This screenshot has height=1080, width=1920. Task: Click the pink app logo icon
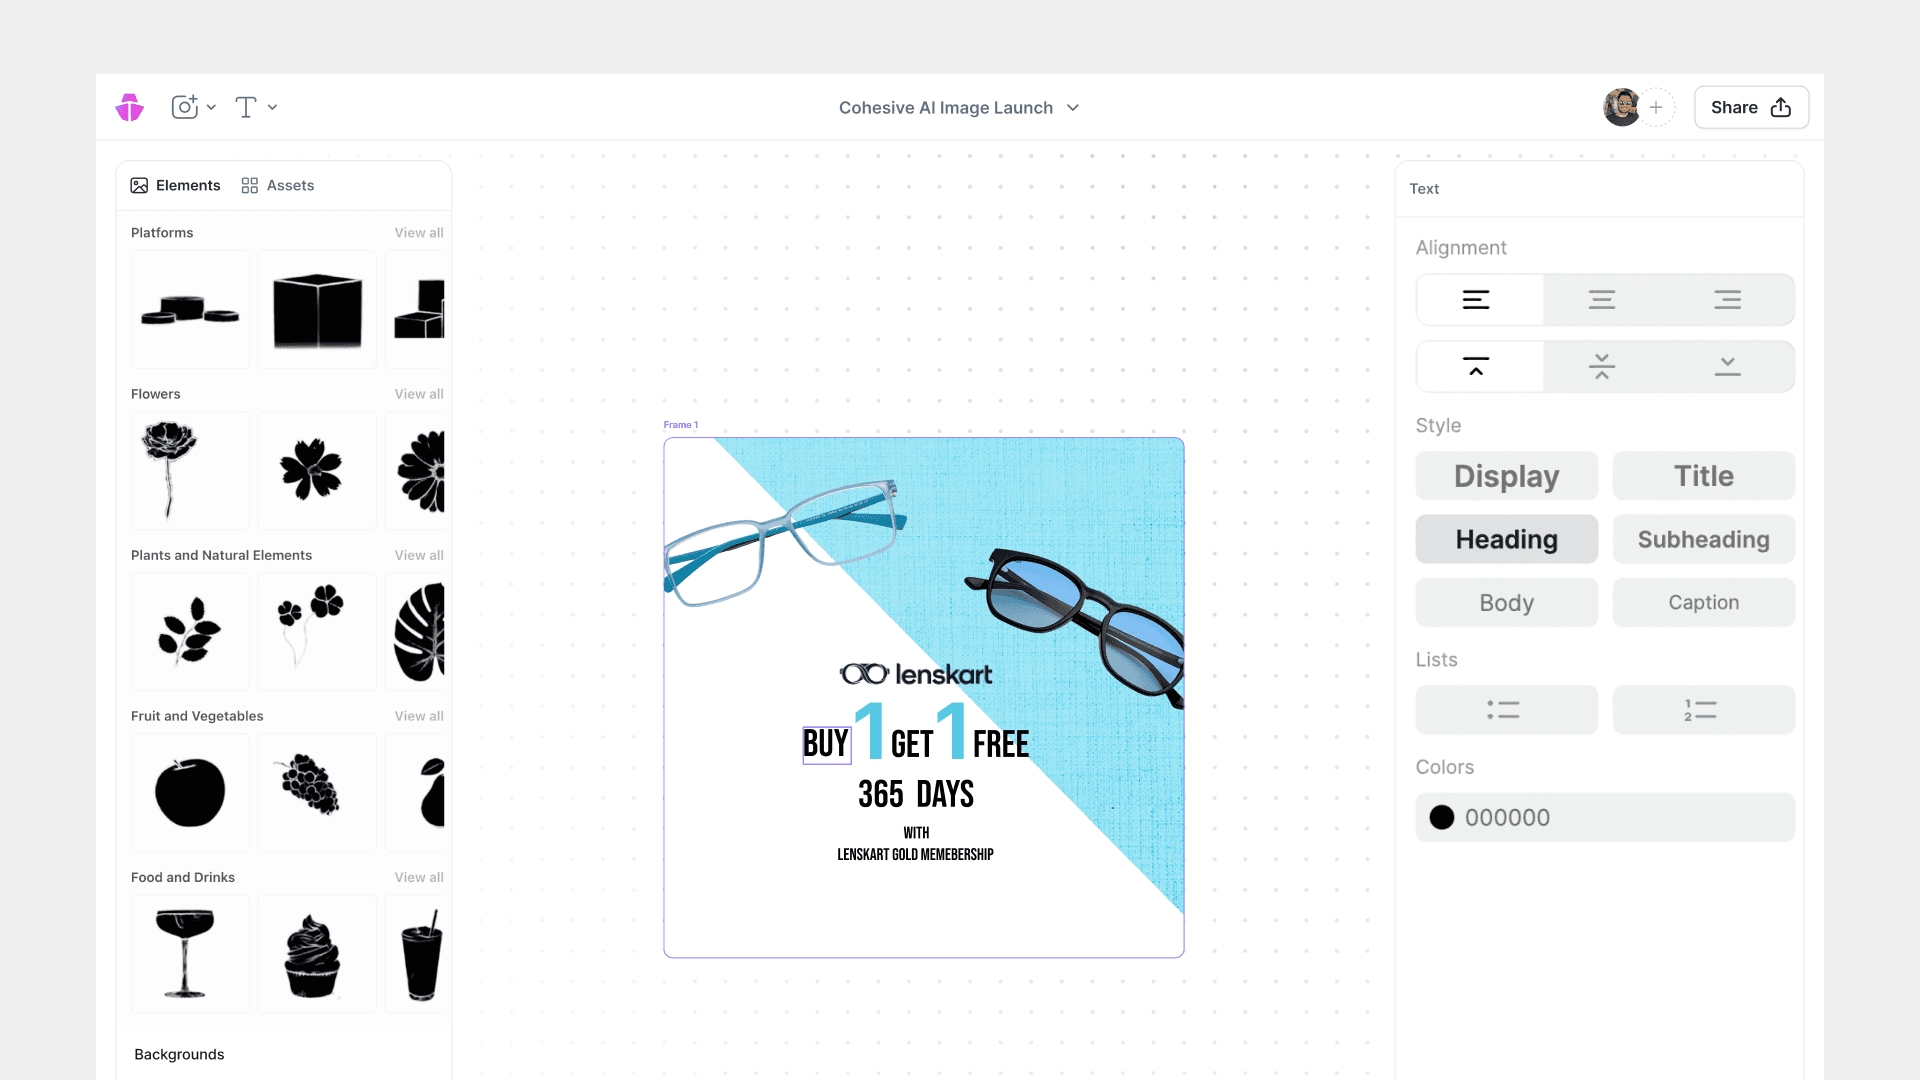pyautogui.click(x=130, y=107)
